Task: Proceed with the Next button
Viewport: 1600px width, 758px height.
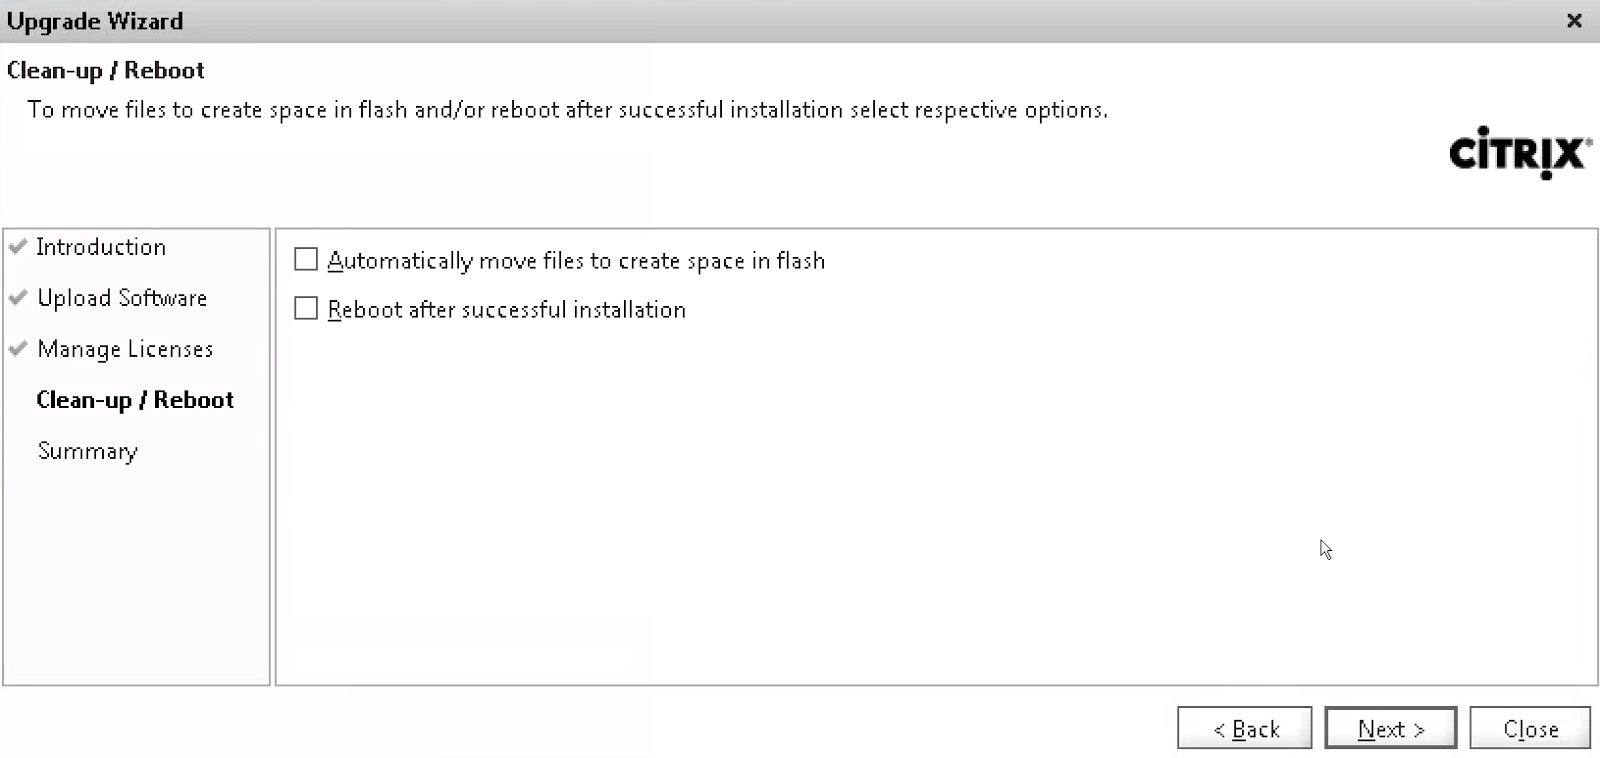Action: pos(1390,729)
